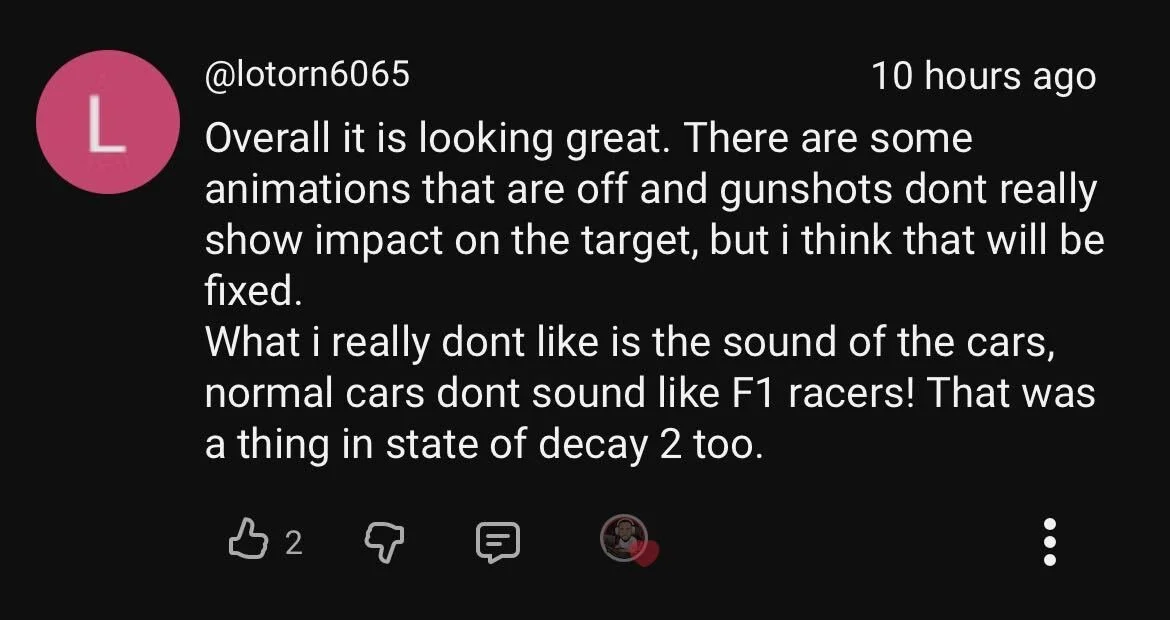Open replies via the speech bubble icon
Viewport: 1170px width, 620px height.
tap(498, 542)
